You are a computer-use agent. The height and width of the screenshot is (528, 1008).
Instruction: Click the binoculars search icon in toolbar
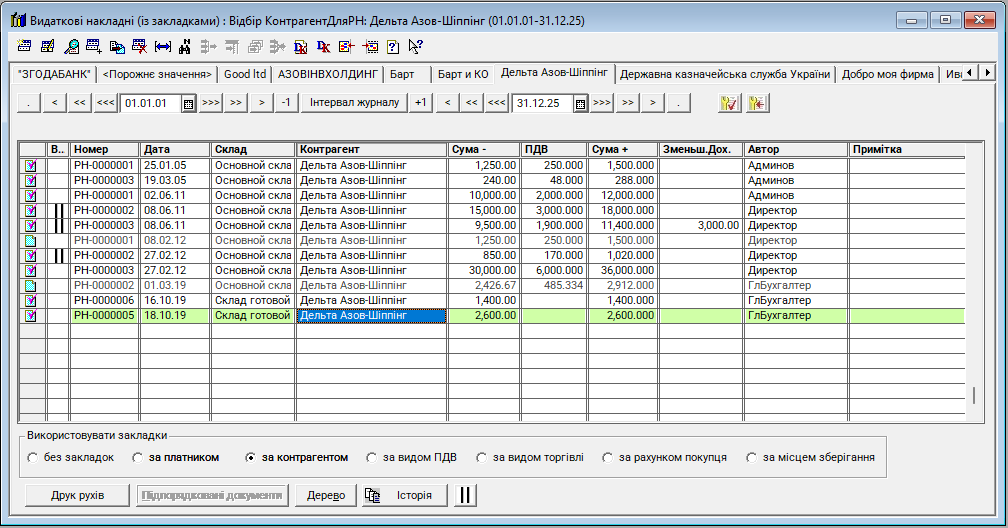coord(185,46)
